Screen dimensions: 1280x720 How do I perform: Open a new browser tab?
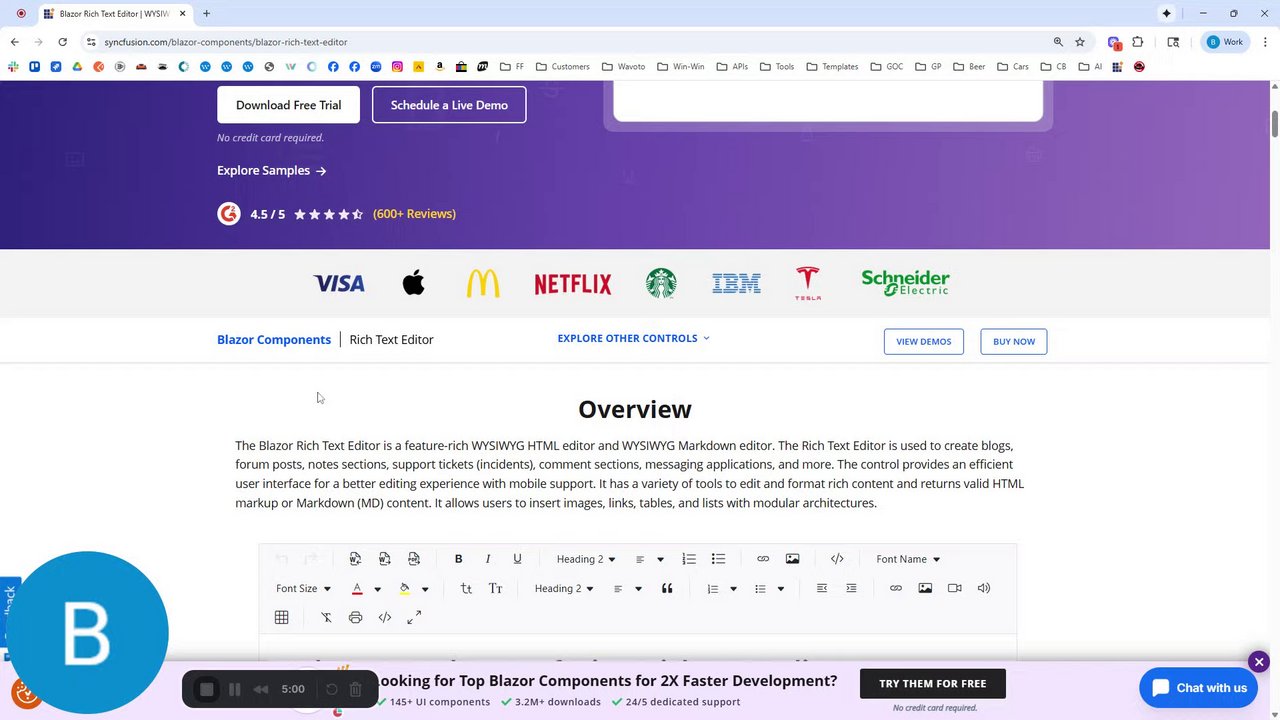point(206,14)
